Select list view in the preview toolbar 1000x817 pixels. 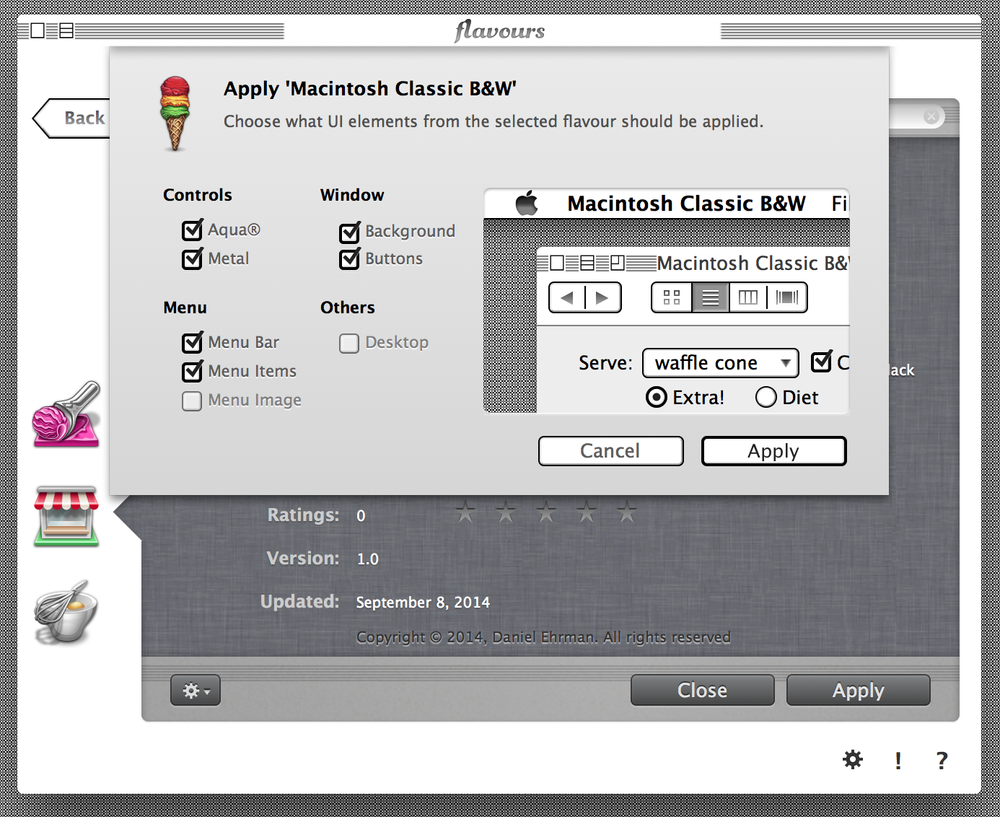710,297
